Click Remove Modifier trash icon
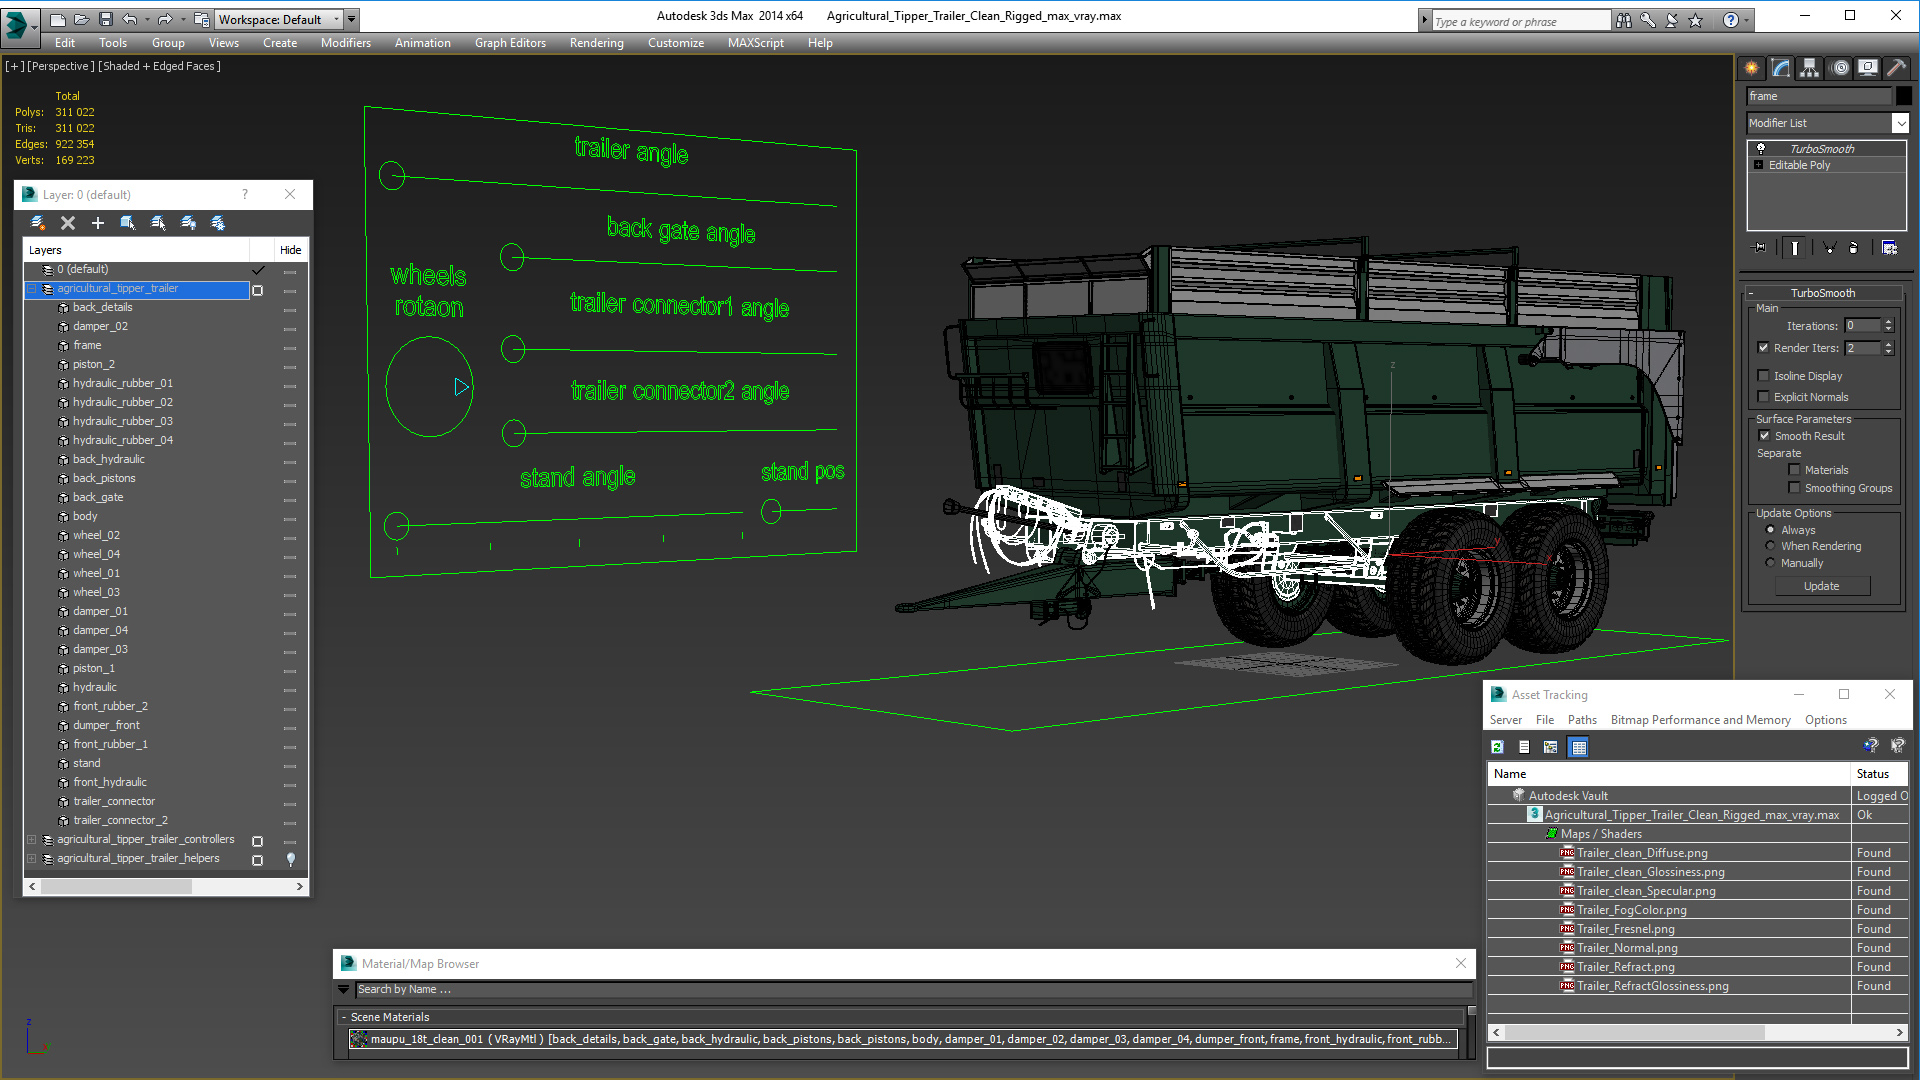 pyautogui.click(x=1854, y=247)
